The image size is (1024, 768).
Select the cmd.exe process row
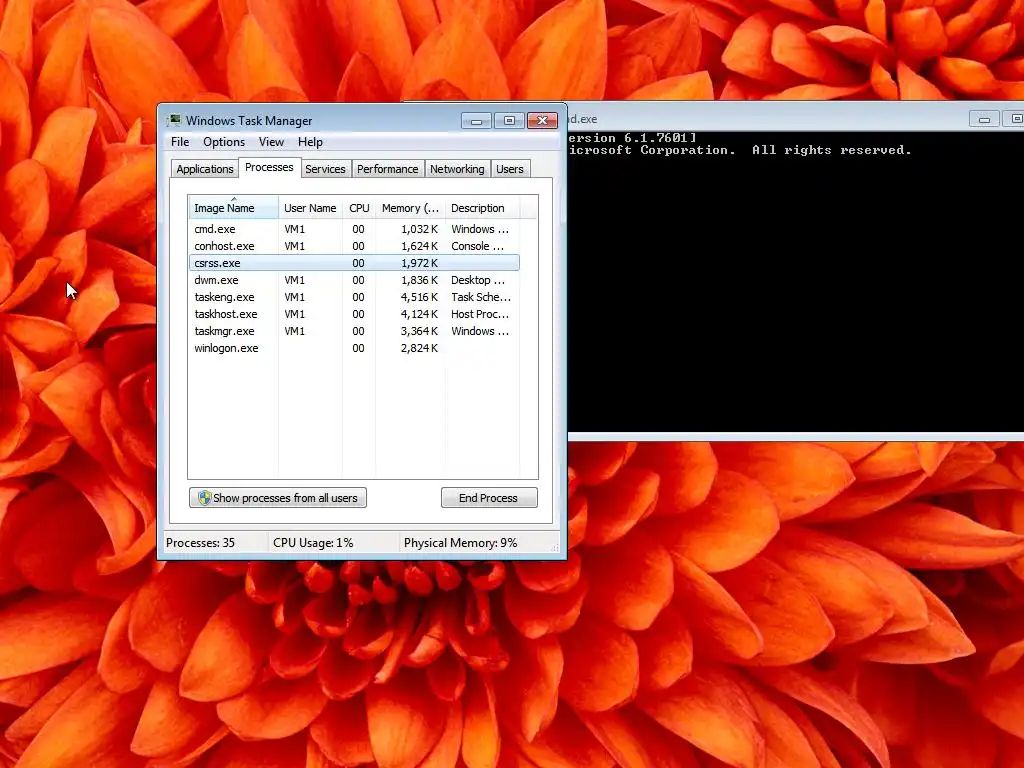click(x=354, y=229)
